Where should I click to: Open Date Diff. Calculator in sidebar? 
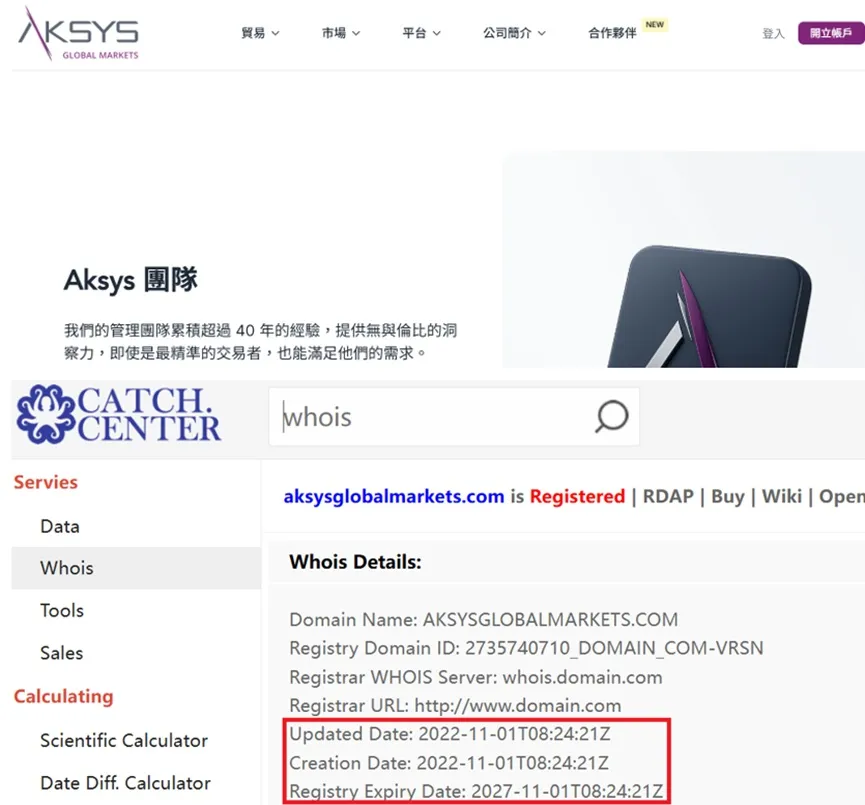[125, 782]
